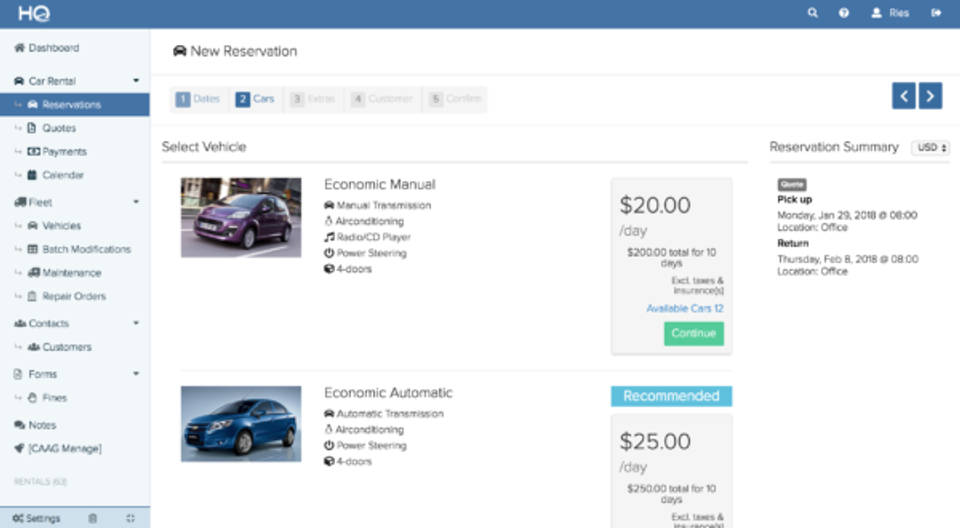Switch to the Dates step tab
This screenshot has width=960, height=528.
pos(198,99)
